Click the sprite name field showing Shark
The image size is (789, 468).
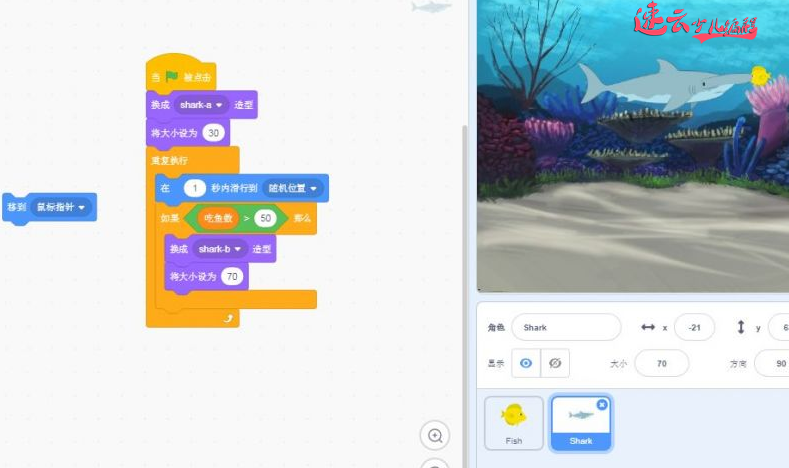565,327
